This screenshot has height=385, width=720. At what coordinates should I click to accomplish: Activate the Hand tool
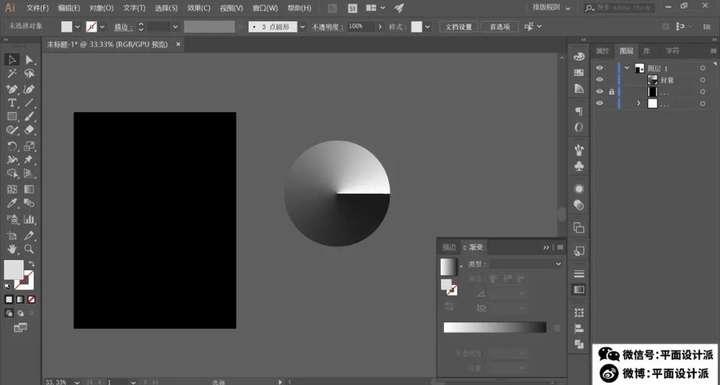(12, 249)
